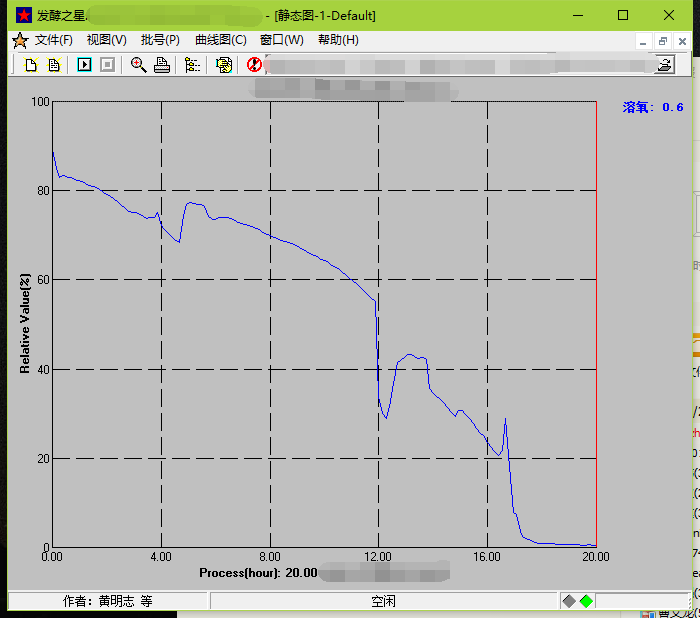Image resolution: width=700 pixels, height=618 pixels.
Task: Click the yellow help pointer icon
Action: tap(224, 65)
